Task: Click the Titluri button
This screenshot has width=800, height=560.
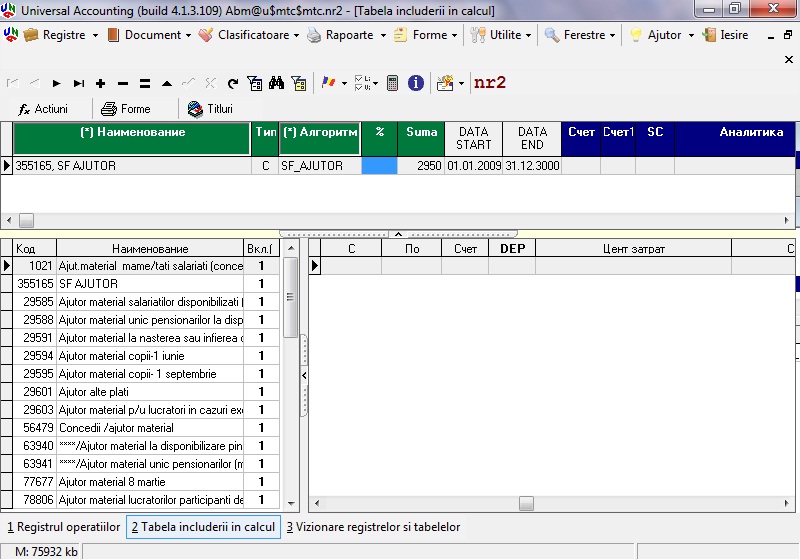Action: coord(210,109)
